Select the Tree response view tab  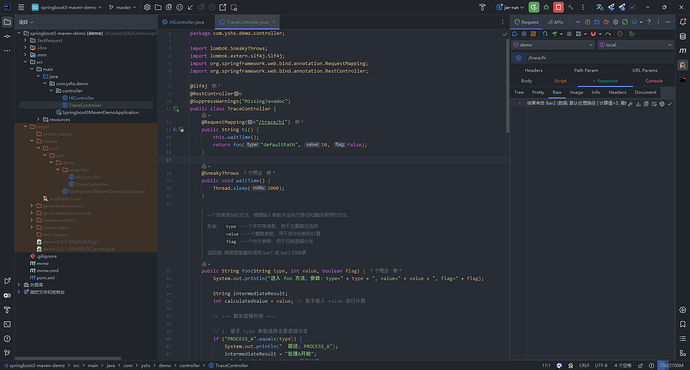click(x=519, y=92)
